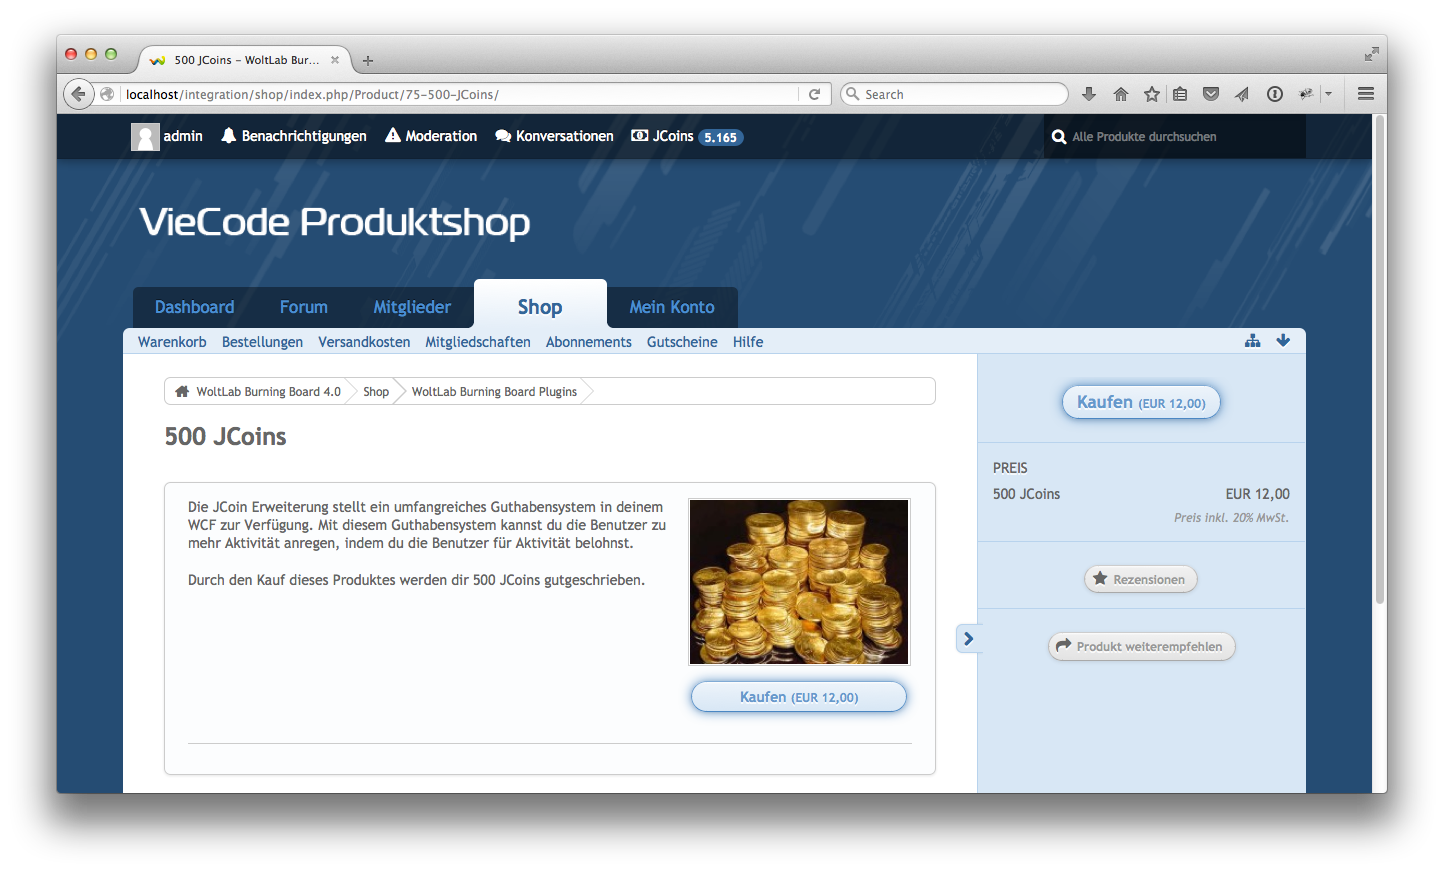This screenshot has height=872, width=1444.
Task: Click the 1Password icon in the browser toolbar
Action: tap(1274, 94)
